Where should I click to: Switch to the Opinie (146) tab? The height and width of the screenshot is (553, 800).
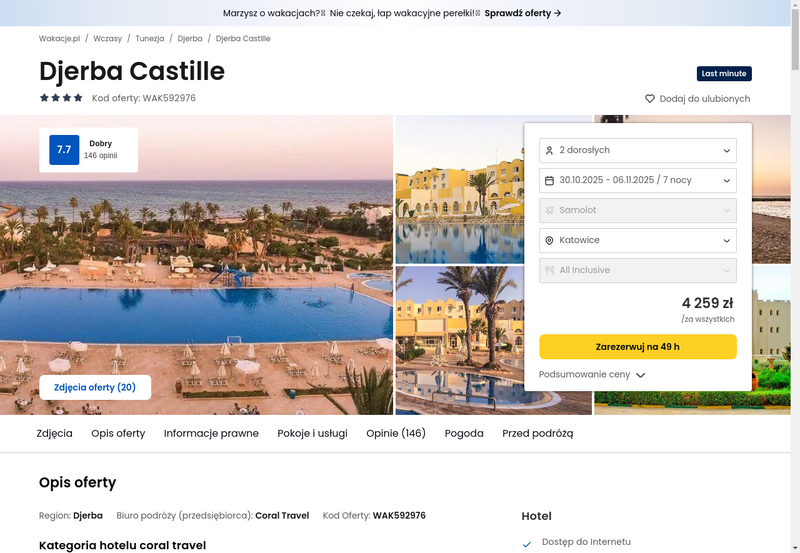pyautogui.click(x=396, y=433)
